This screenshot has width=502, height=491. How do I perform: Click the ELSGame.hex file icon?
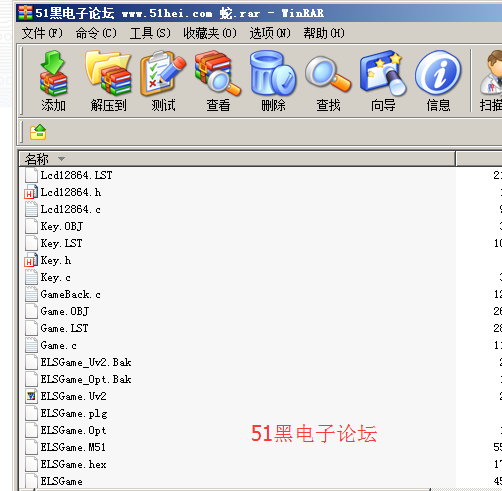tap(31, 464)
